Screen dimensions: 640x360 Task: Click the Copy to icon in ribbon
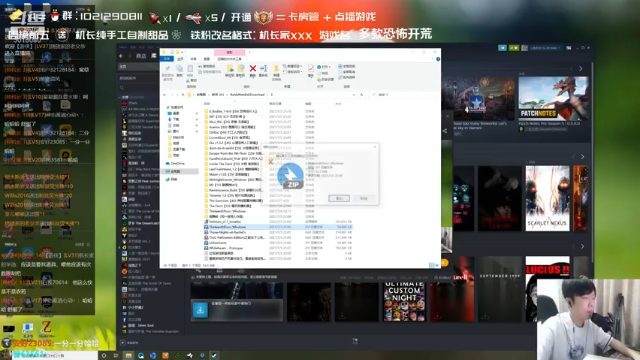[241, 69]
